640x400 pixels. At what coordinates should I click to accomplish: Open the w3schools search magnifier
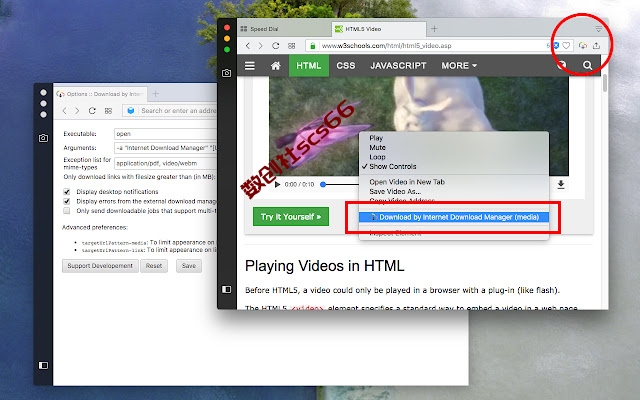click(587, 65)
